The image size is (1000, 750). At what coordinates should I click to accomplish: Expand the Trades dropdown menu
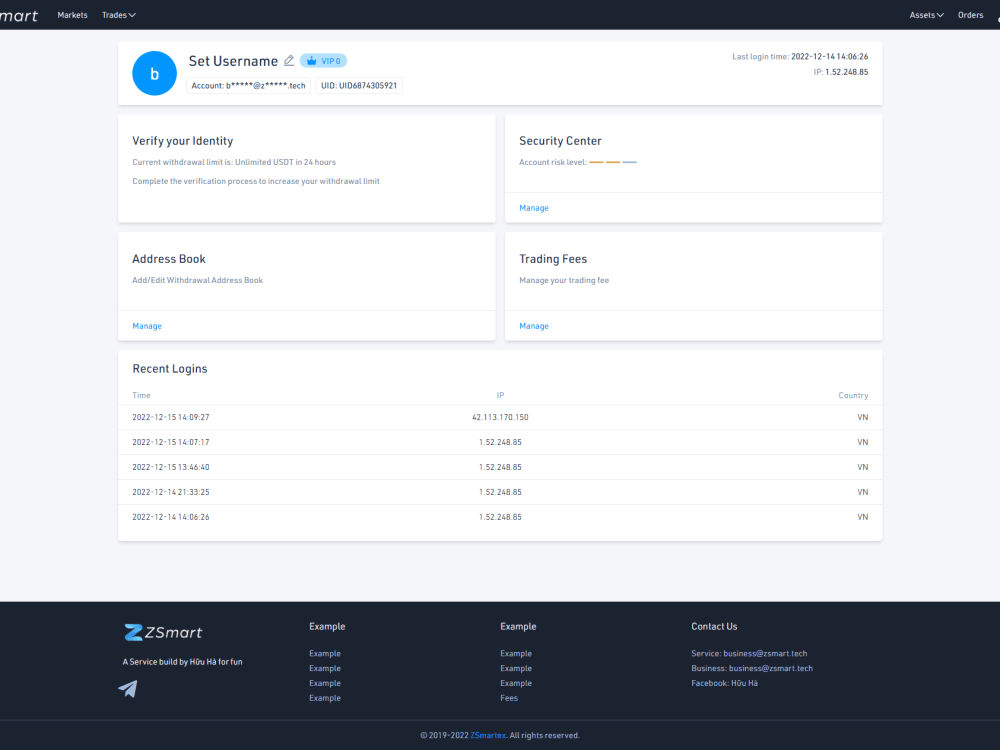(x=119, y=15)
